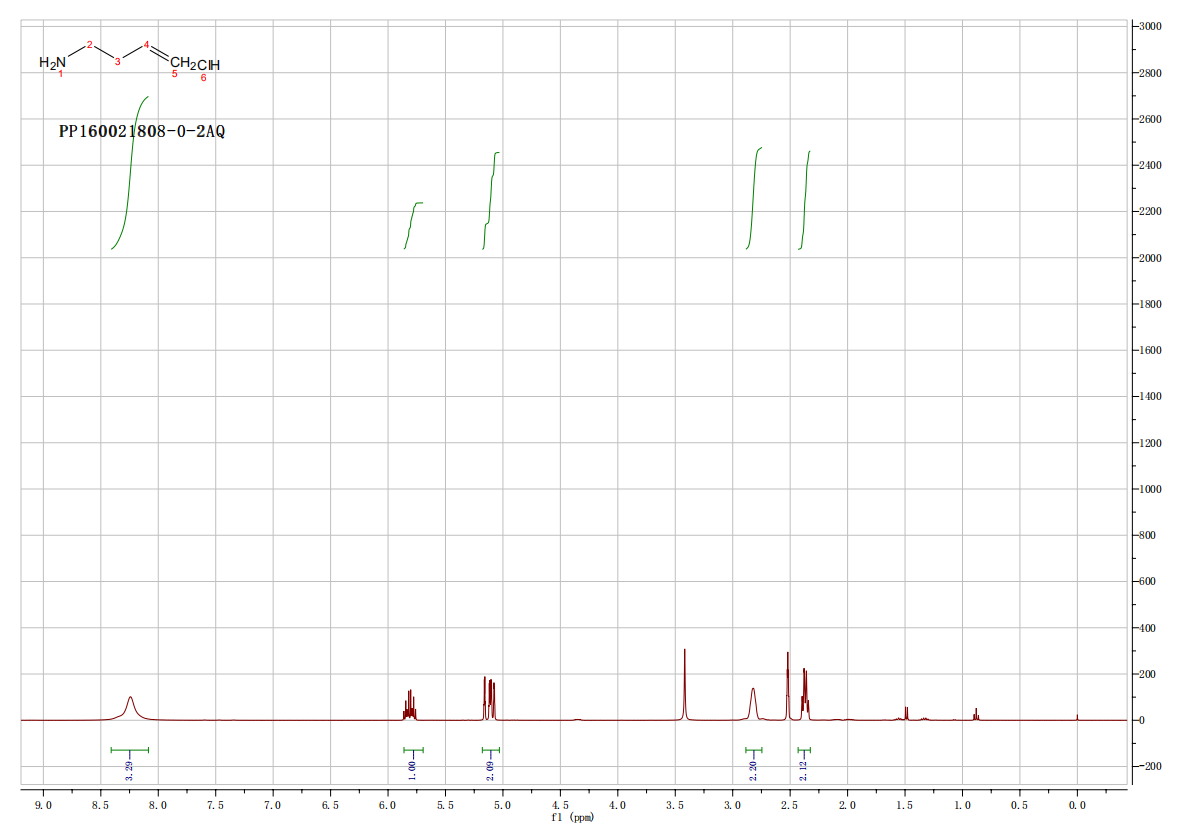Select the small peak near 1.49 ppm
This screenshot has width=1203, height=832.
pos(906,712)
